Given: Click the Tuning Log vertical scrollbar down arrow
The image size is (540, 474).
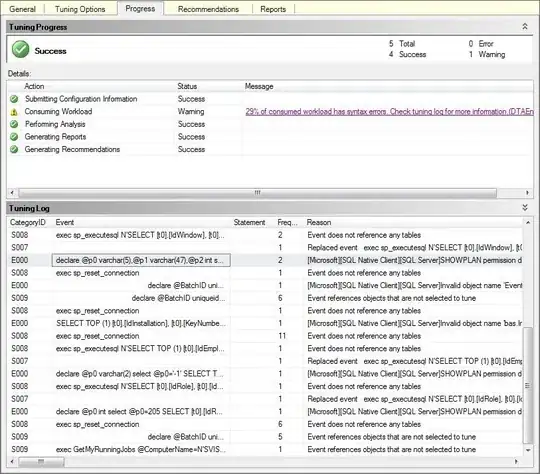Looking at the screenshot, I should coord(528,450).
